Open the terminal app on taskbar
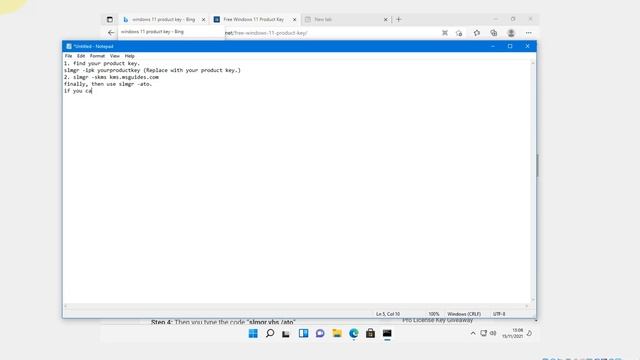 click(x=387, y=333)
